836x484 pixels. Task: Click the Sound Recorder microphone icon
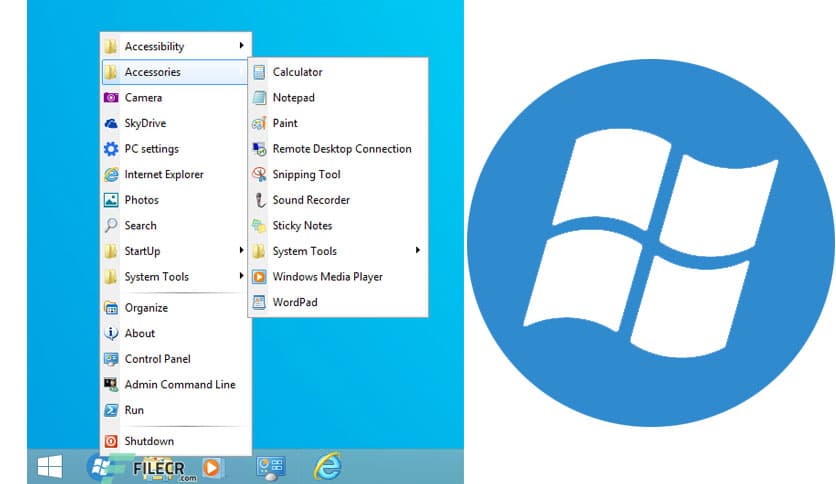coord(259,200)
